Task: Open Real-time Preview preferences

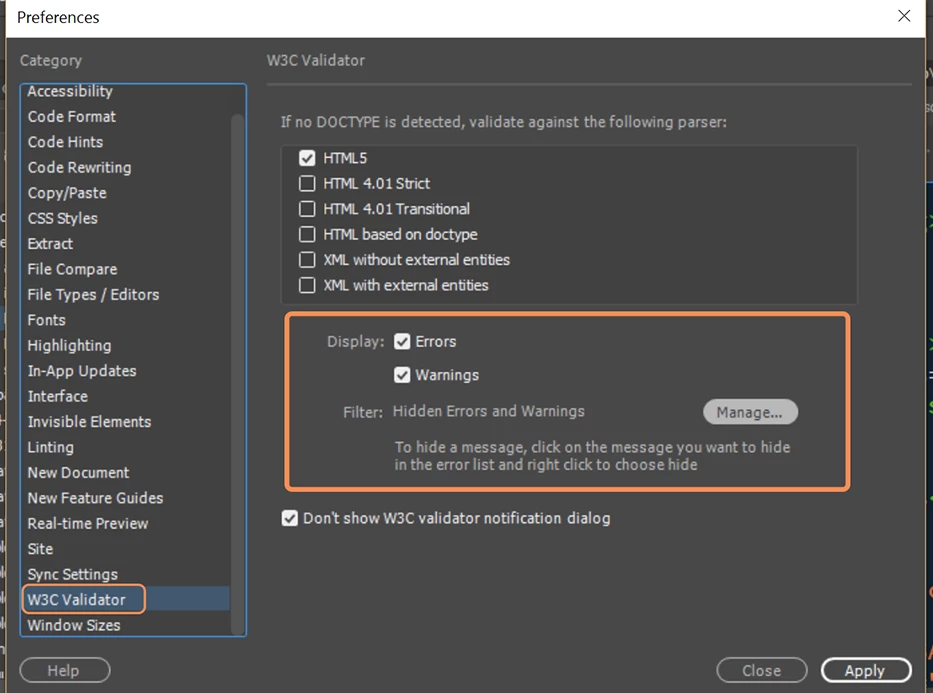Action: click(126, 523)
